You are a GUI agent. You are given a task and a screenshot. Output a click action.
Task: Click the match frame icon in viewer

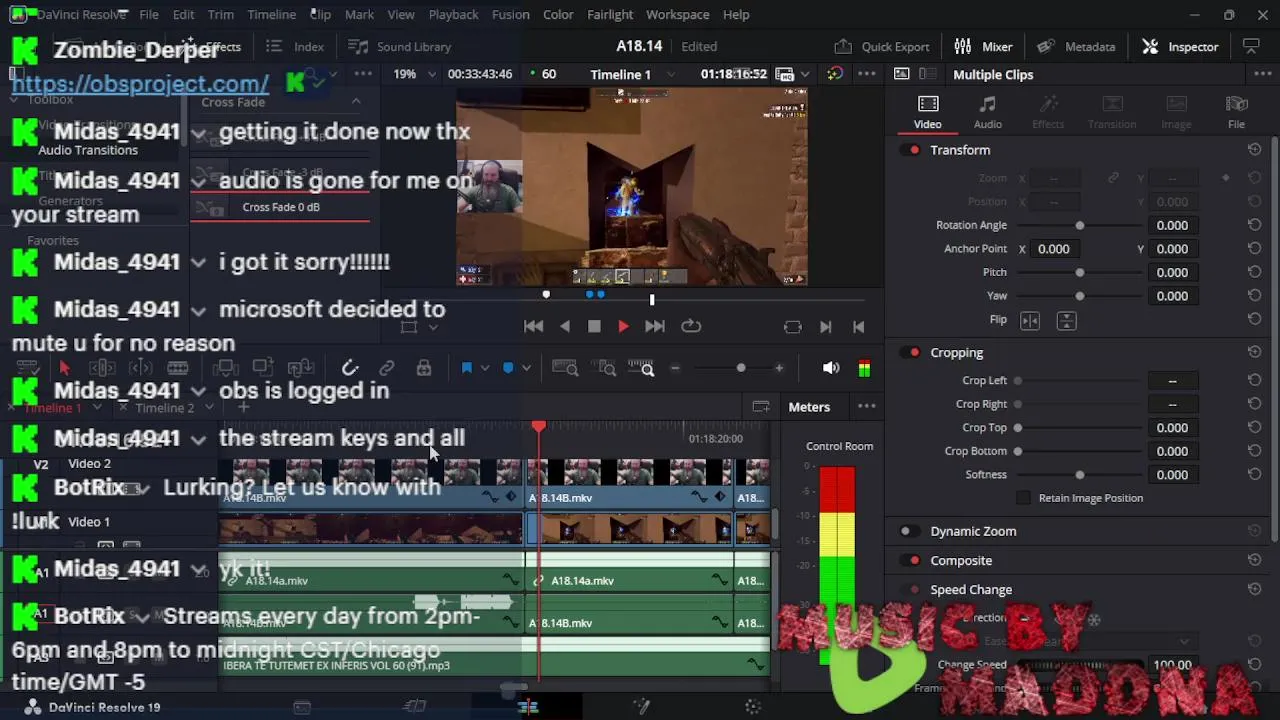(793, 326)
